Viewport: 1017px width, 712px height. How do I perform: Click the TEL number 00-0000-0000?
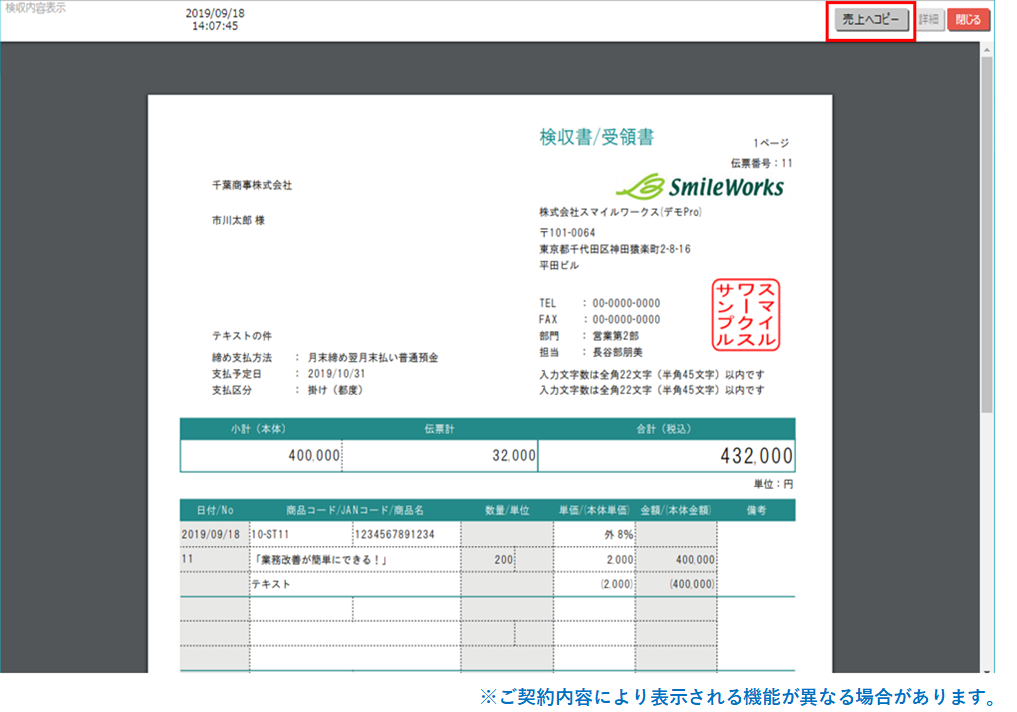[626, 303]
